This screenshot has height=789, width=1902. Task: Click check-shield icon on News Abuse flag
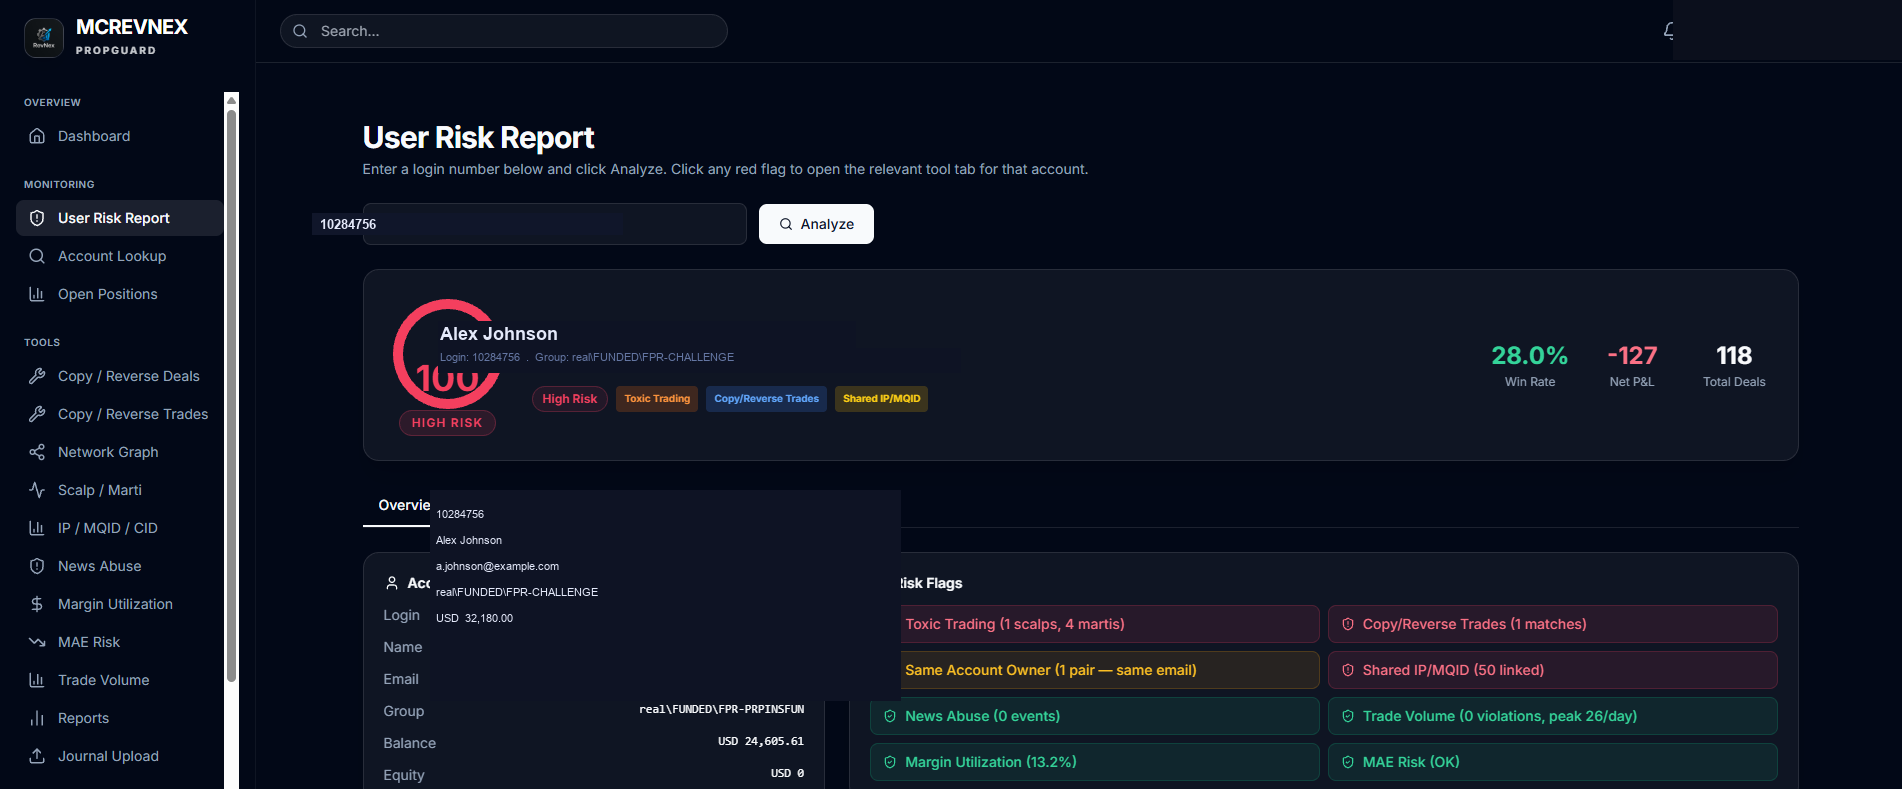(x=890, y=716)
